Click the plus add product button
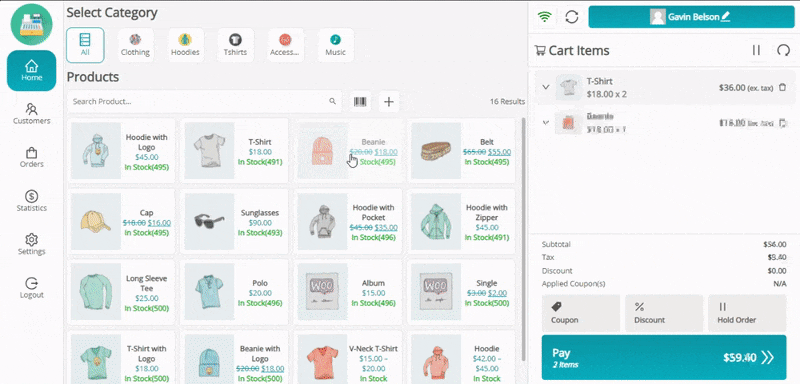 coord(389,101)
